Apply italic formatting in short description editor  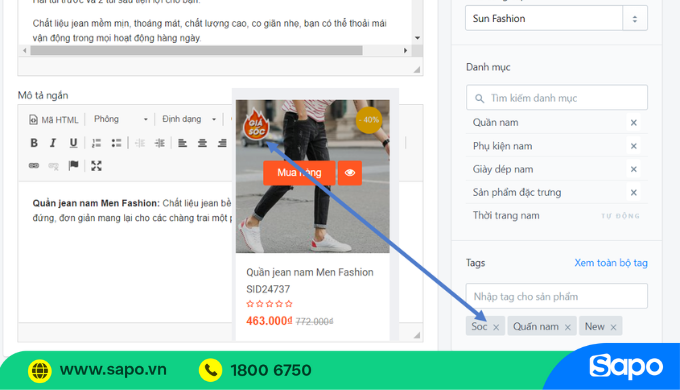pyautogui.click(x=53, y=143)
